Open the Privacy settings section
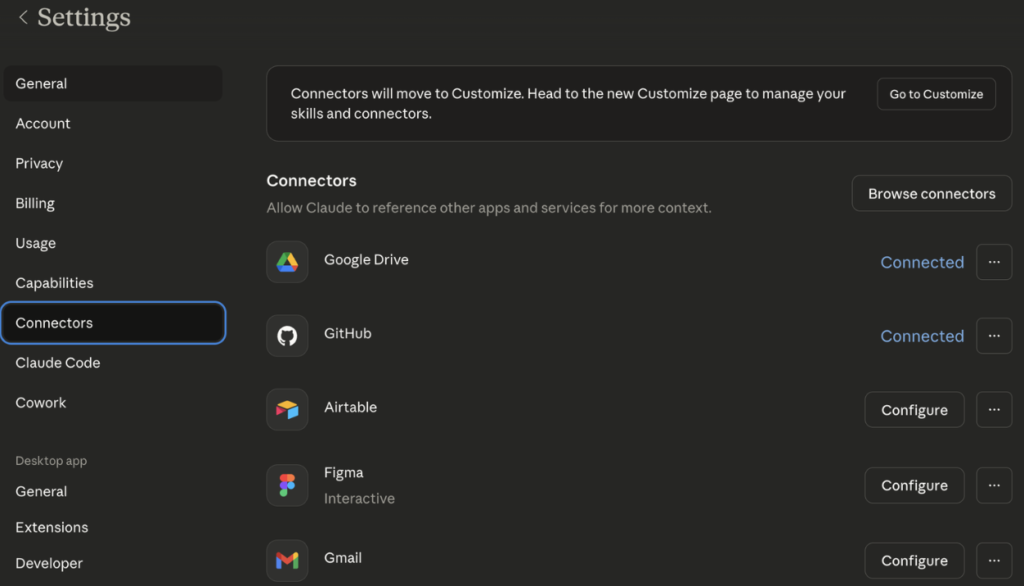The height and width of the screenshot is (586, 1024). coord(39,164)
